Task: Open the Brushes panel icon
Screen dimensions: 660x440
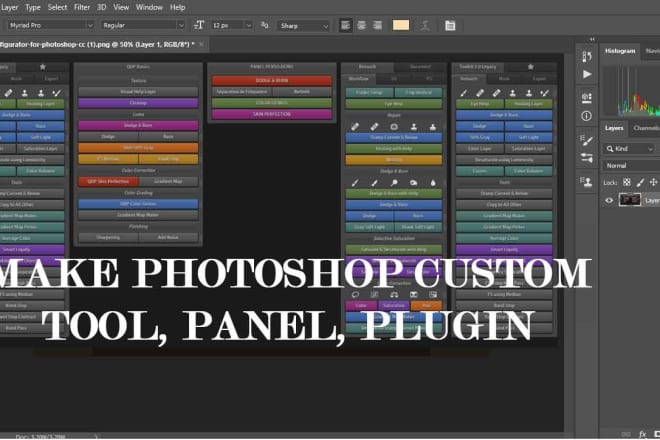Action: coord(586,158)
